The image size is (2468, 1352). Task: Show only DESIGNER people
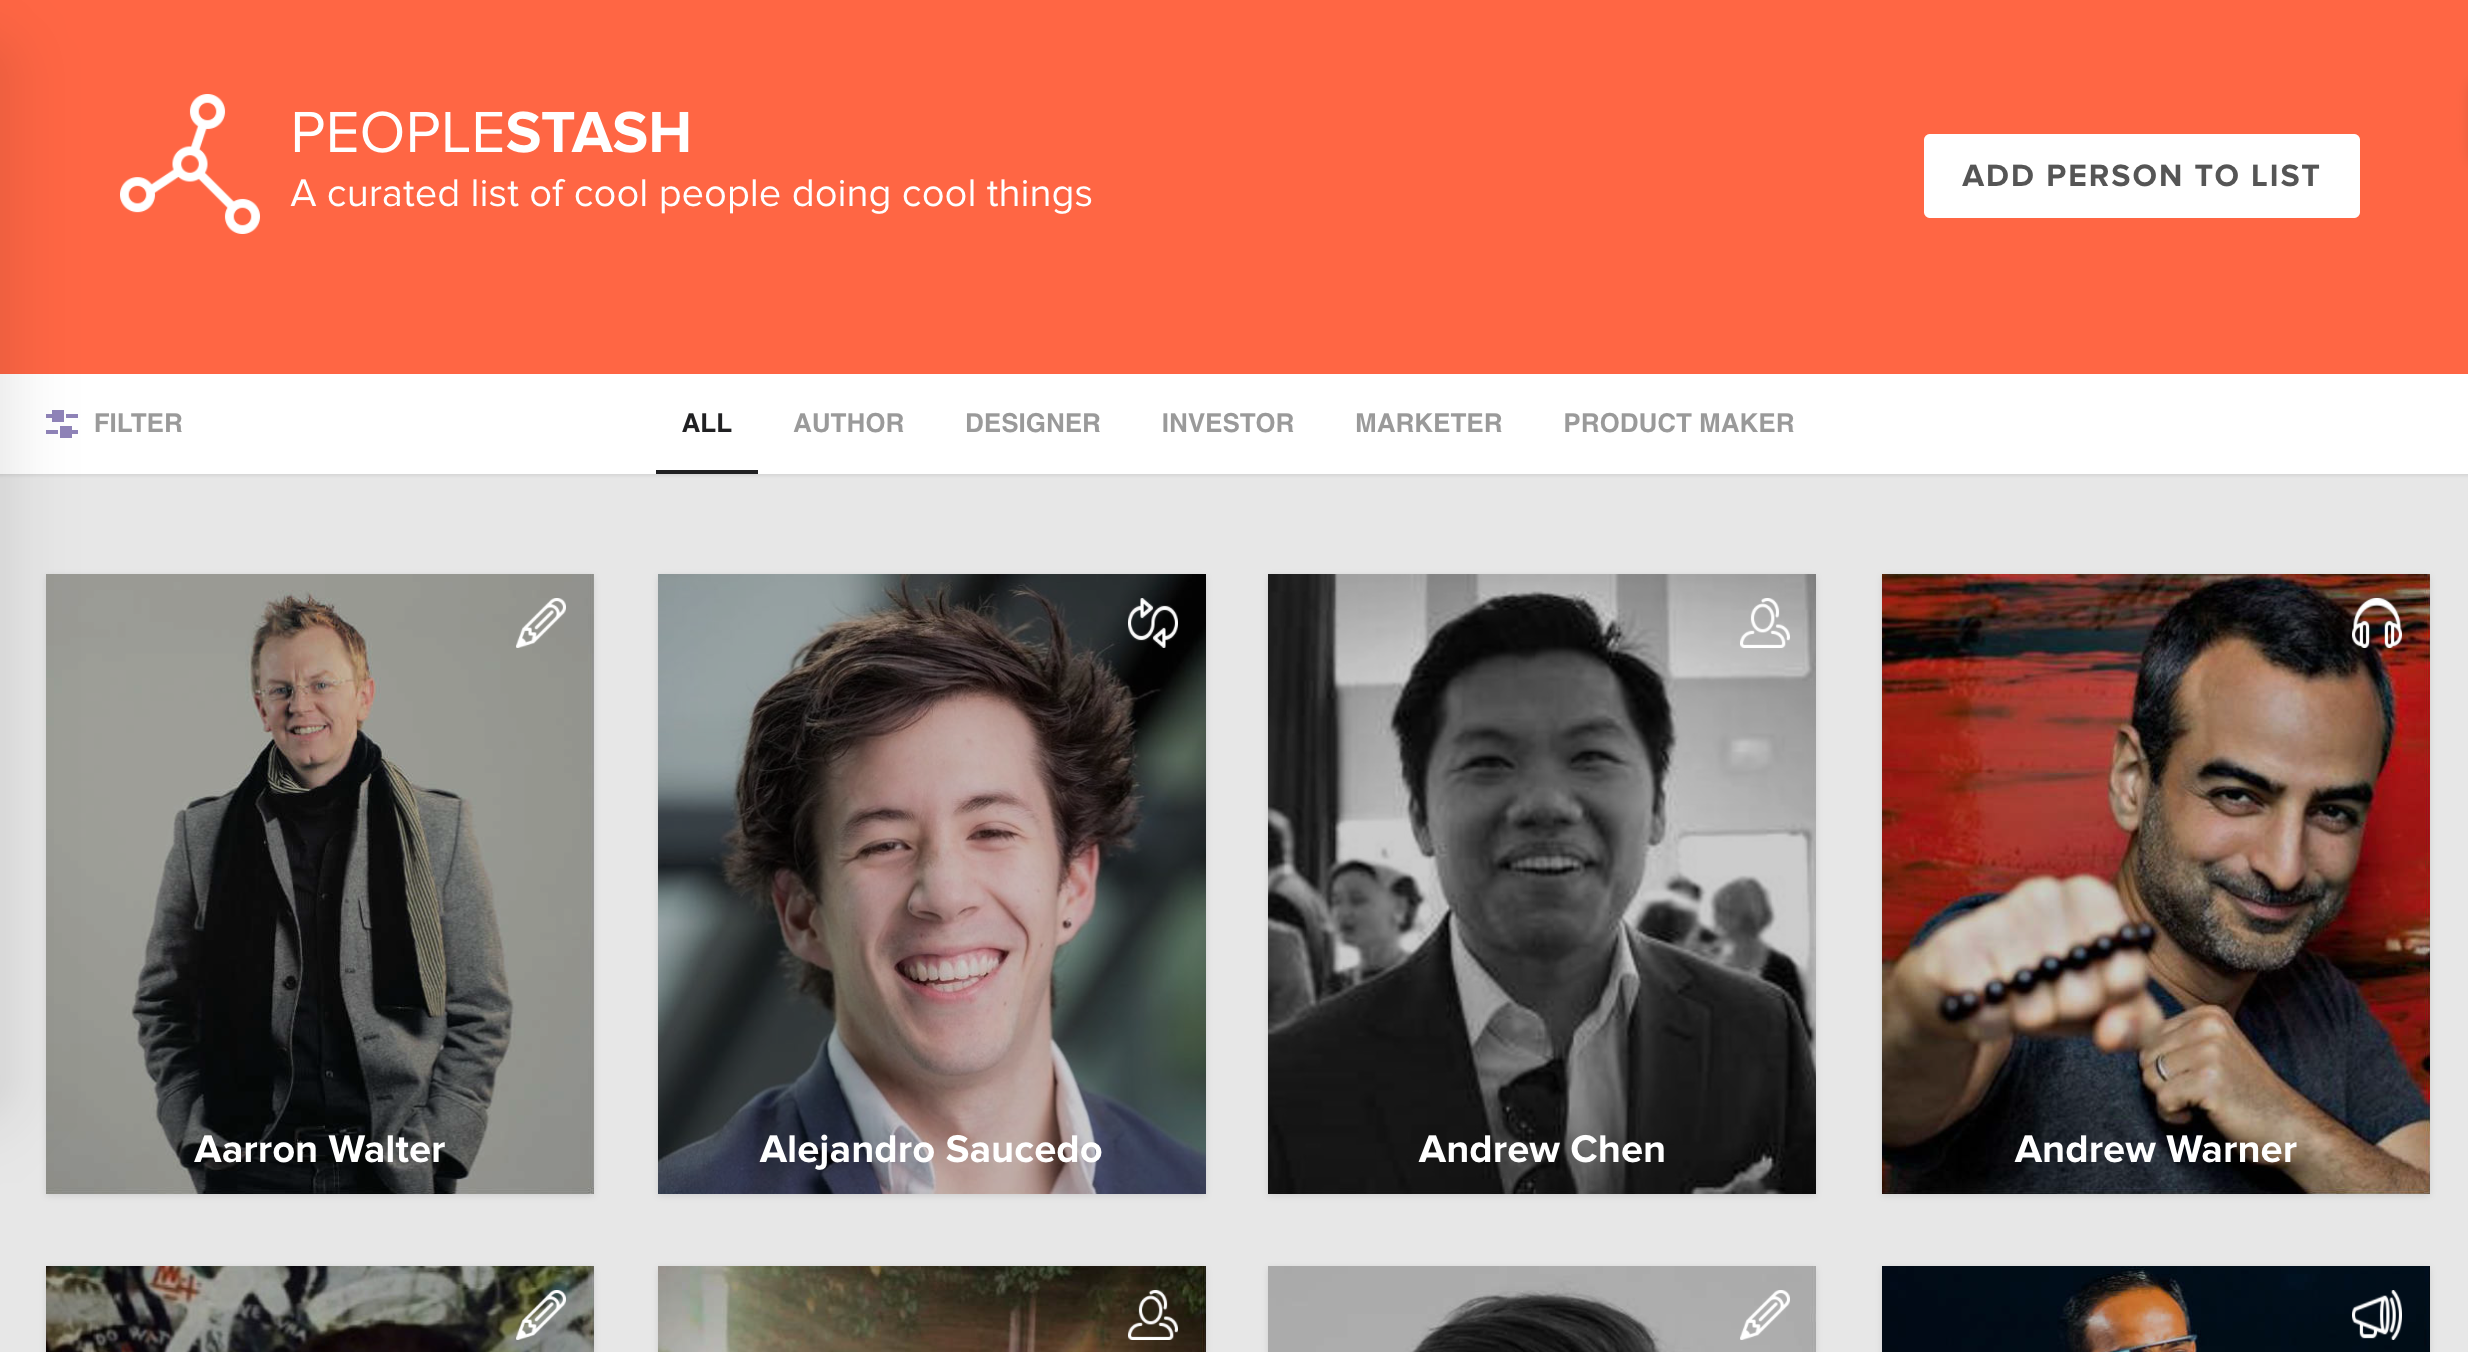tap(1032, 423)
